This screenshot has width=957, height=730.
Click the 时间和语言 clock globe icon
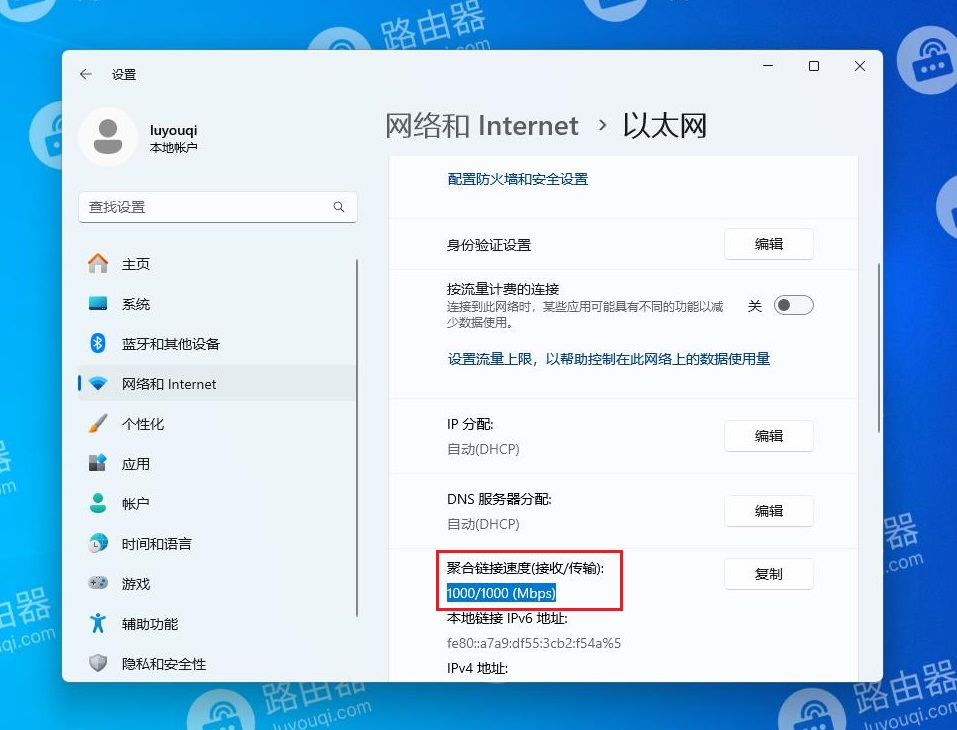(98, 543)
